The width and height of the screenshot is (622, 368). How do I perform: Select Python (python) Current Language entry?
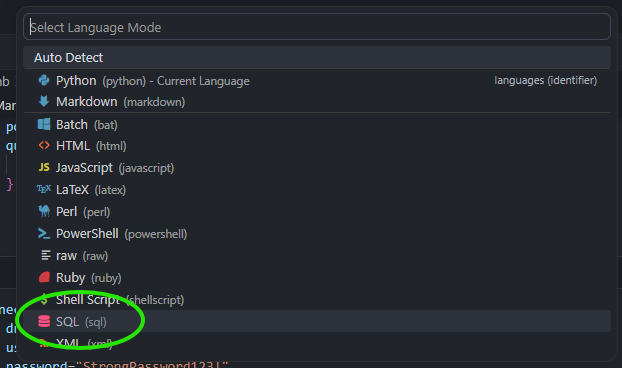coord(317,81)
